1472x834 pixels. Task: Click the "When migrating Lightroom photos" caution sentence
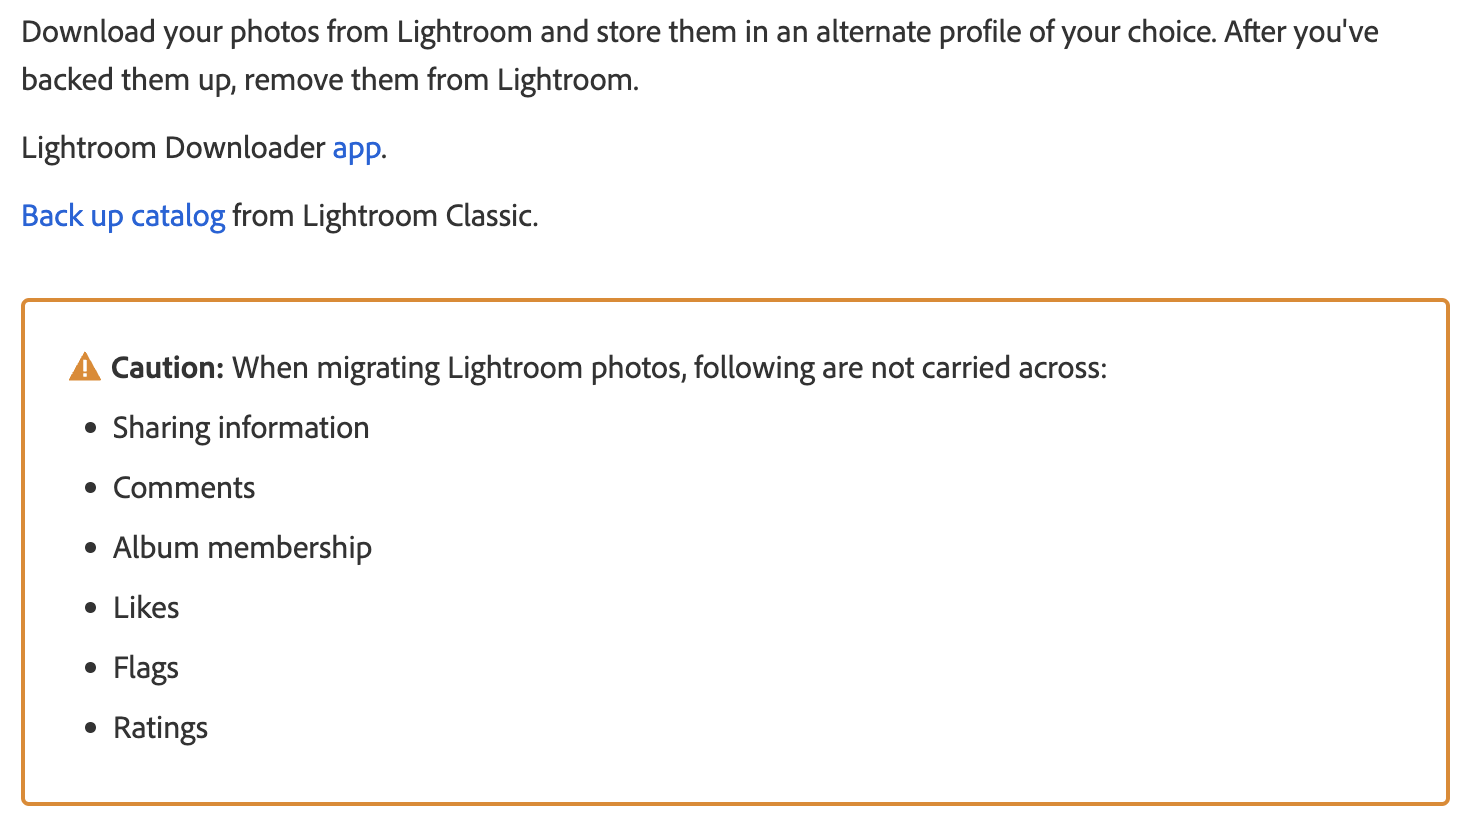point(669,368)
